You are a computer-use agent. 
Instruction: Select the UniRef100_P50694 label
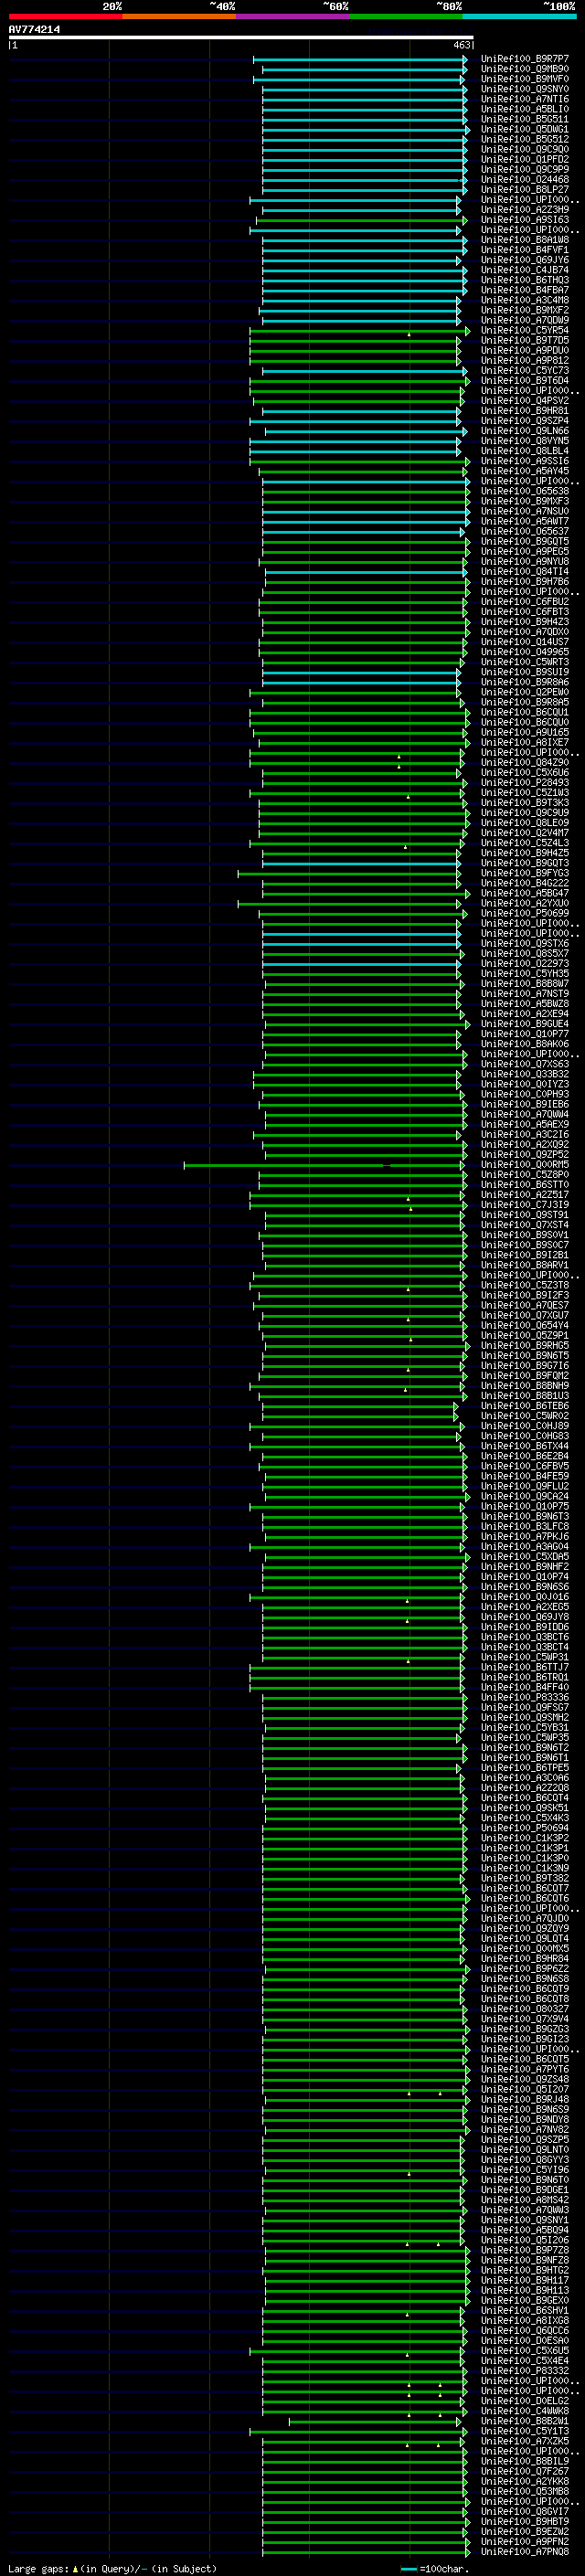[525, 1828]
